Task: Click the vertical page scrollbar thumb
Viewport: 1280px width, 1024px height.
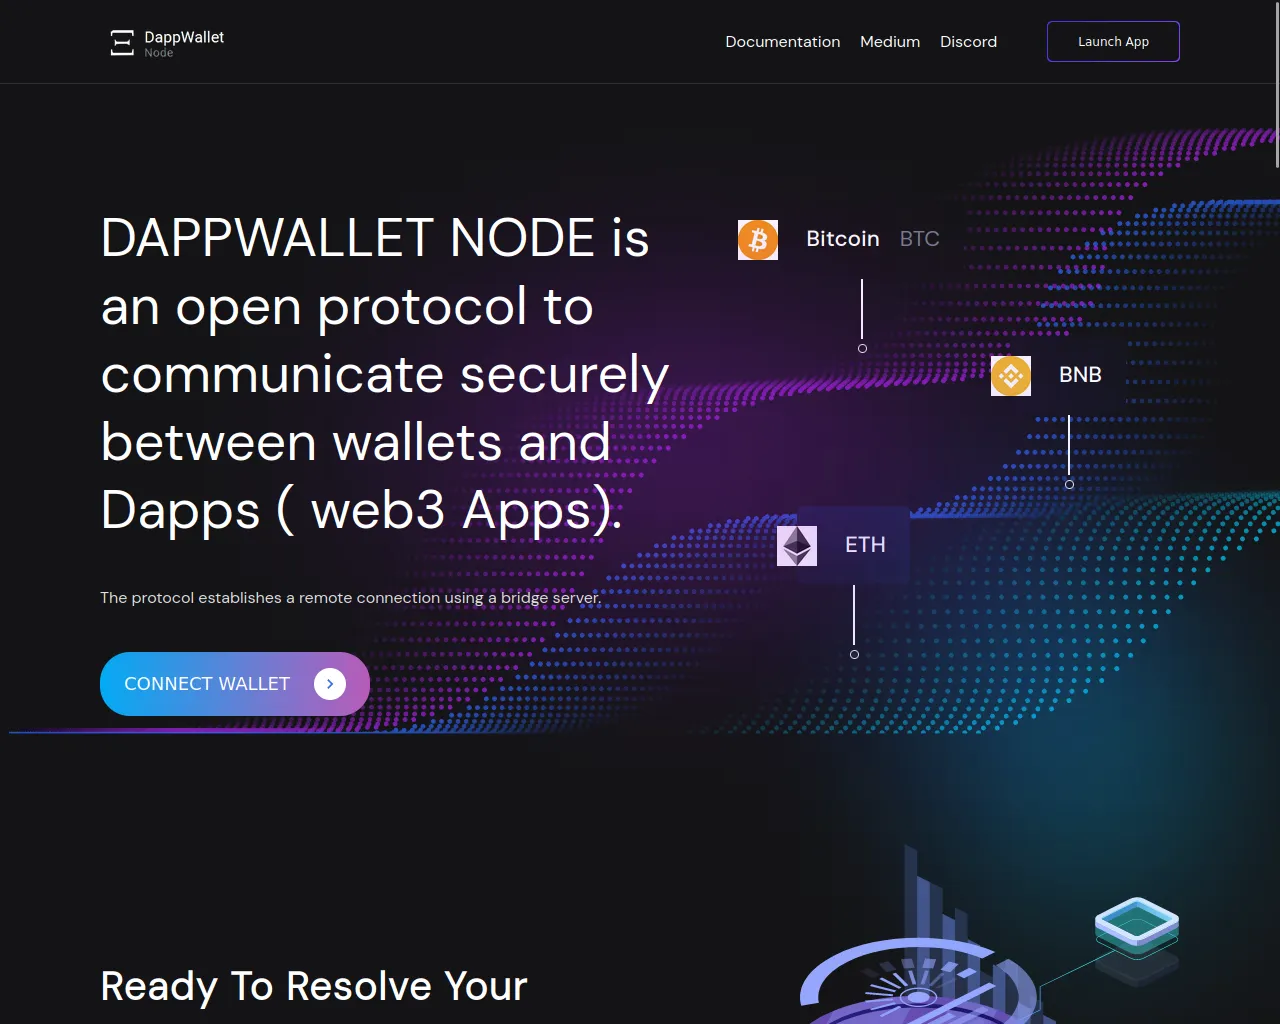Action: pyautogui.click(x=1276, y=84)
